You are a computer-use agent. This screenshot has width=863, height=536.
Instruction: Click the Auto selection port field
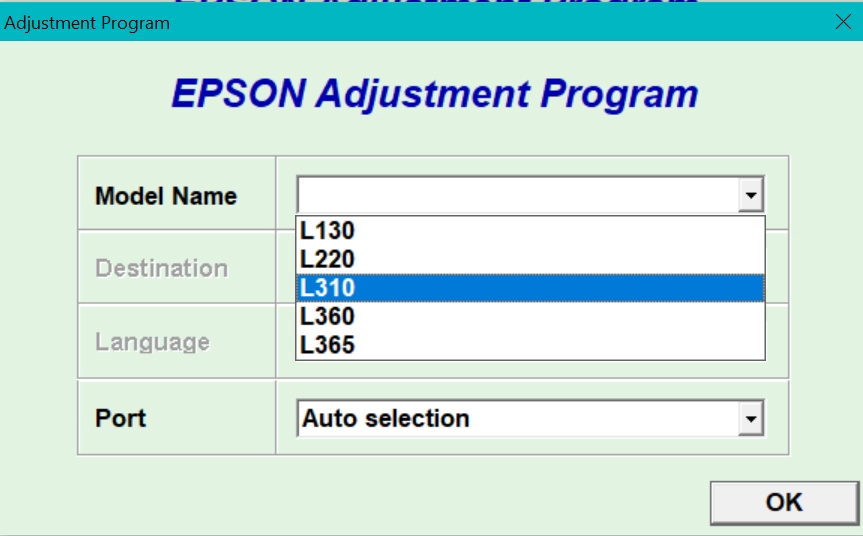(x=517, y=419)
